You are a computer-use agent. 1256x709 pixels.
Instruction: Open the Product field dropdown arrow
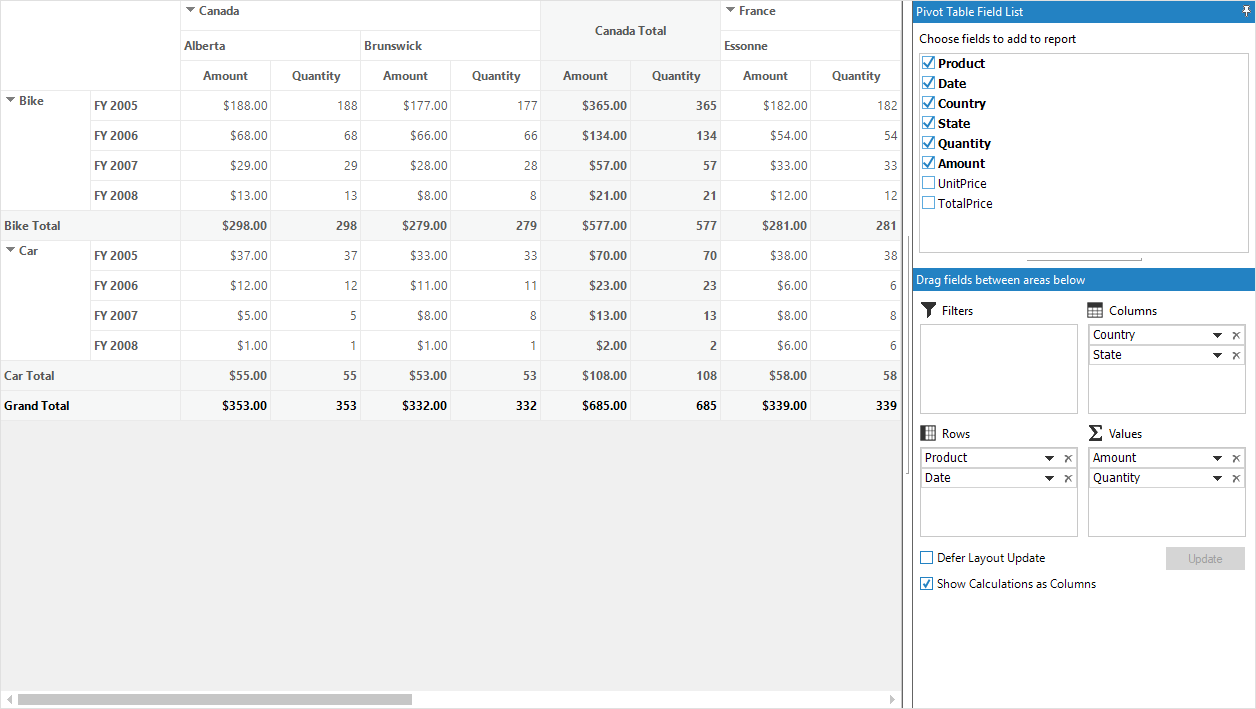click(x=1049, y=459)
